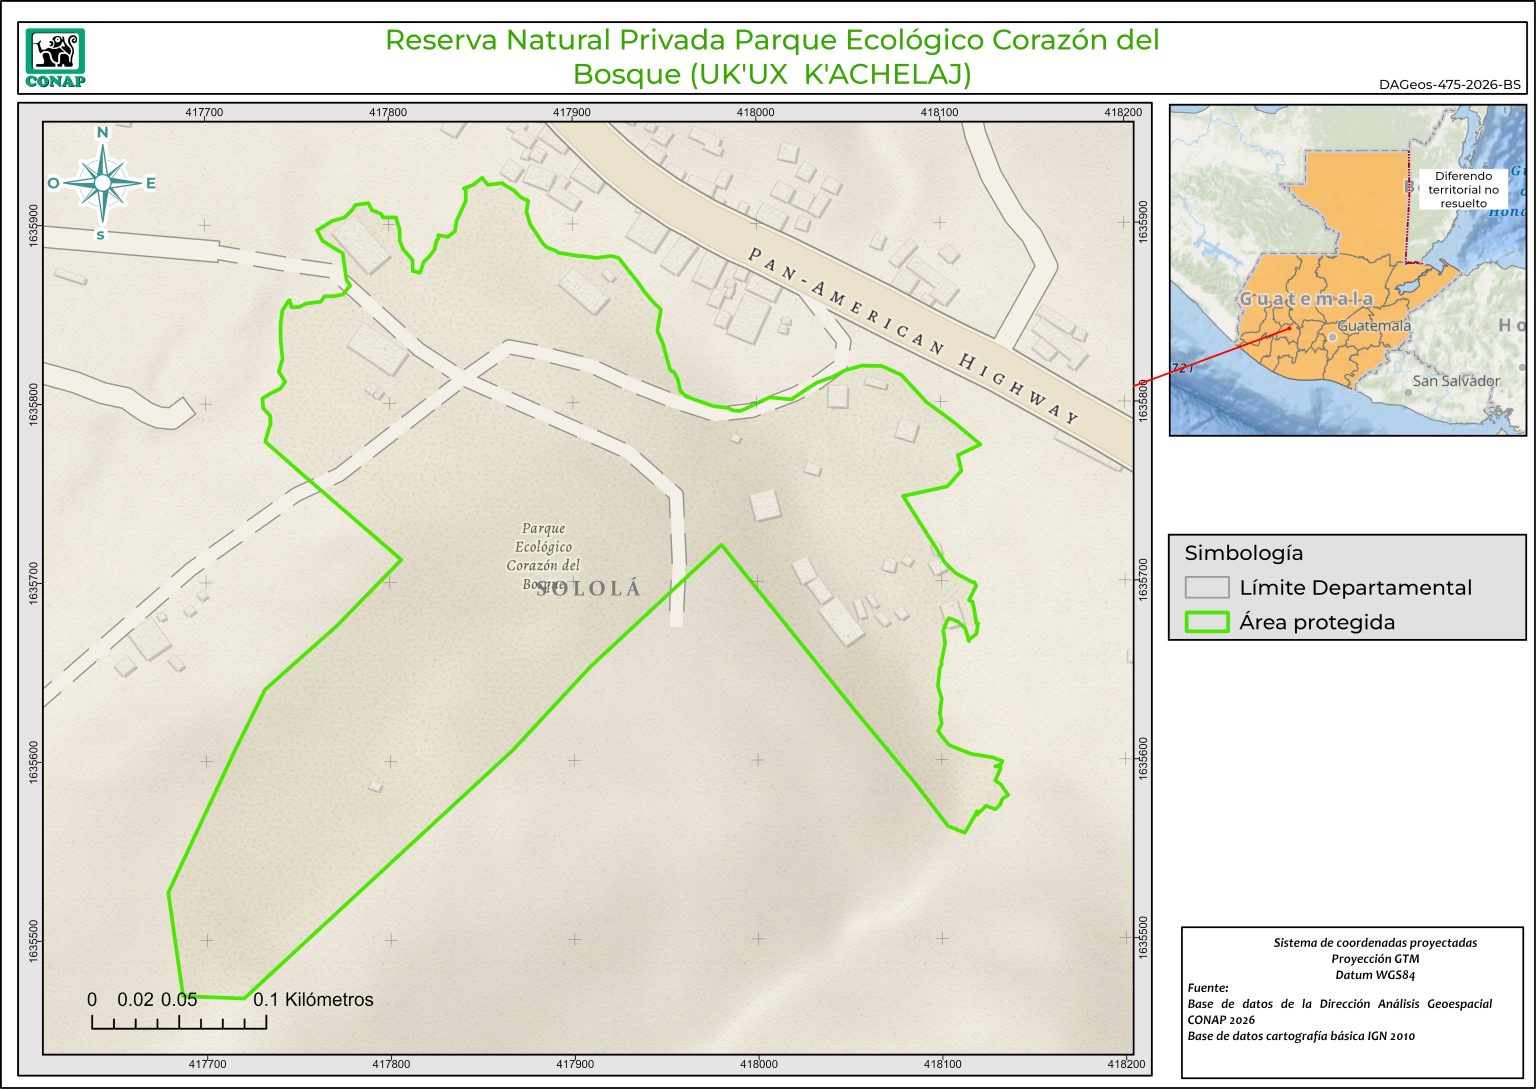Image resolution: width=1536 pixels, height=1089 pixels.
Task: Click the red locator line's end in inset map
Action: pos(1291,327)
